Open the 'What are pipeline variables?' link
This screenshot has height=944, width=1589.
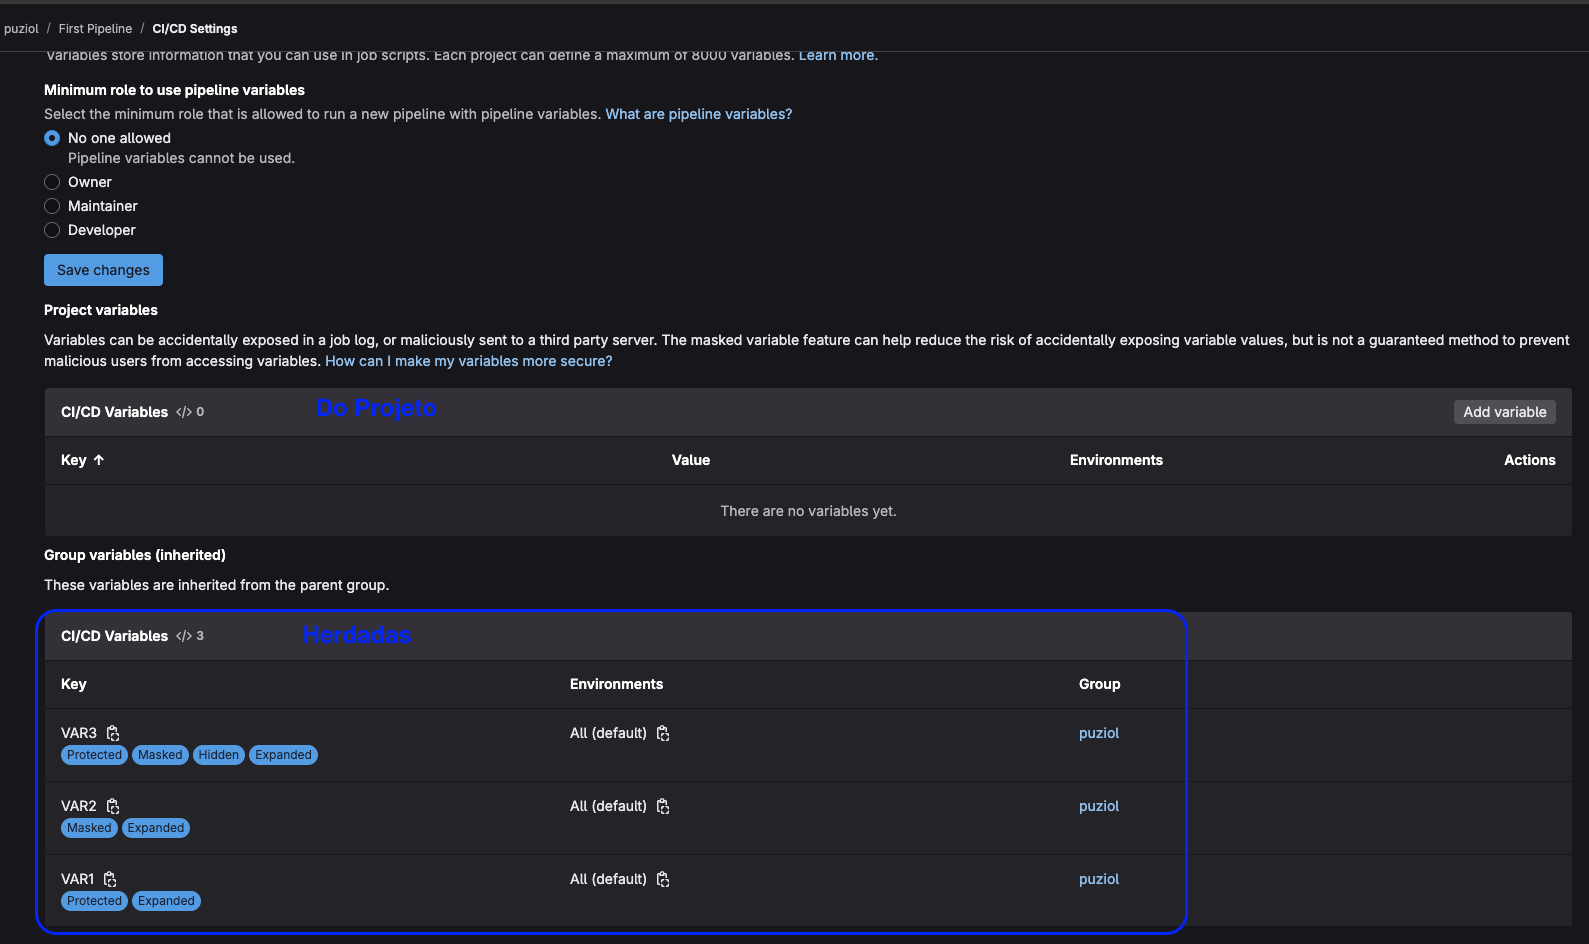point(698,114)
